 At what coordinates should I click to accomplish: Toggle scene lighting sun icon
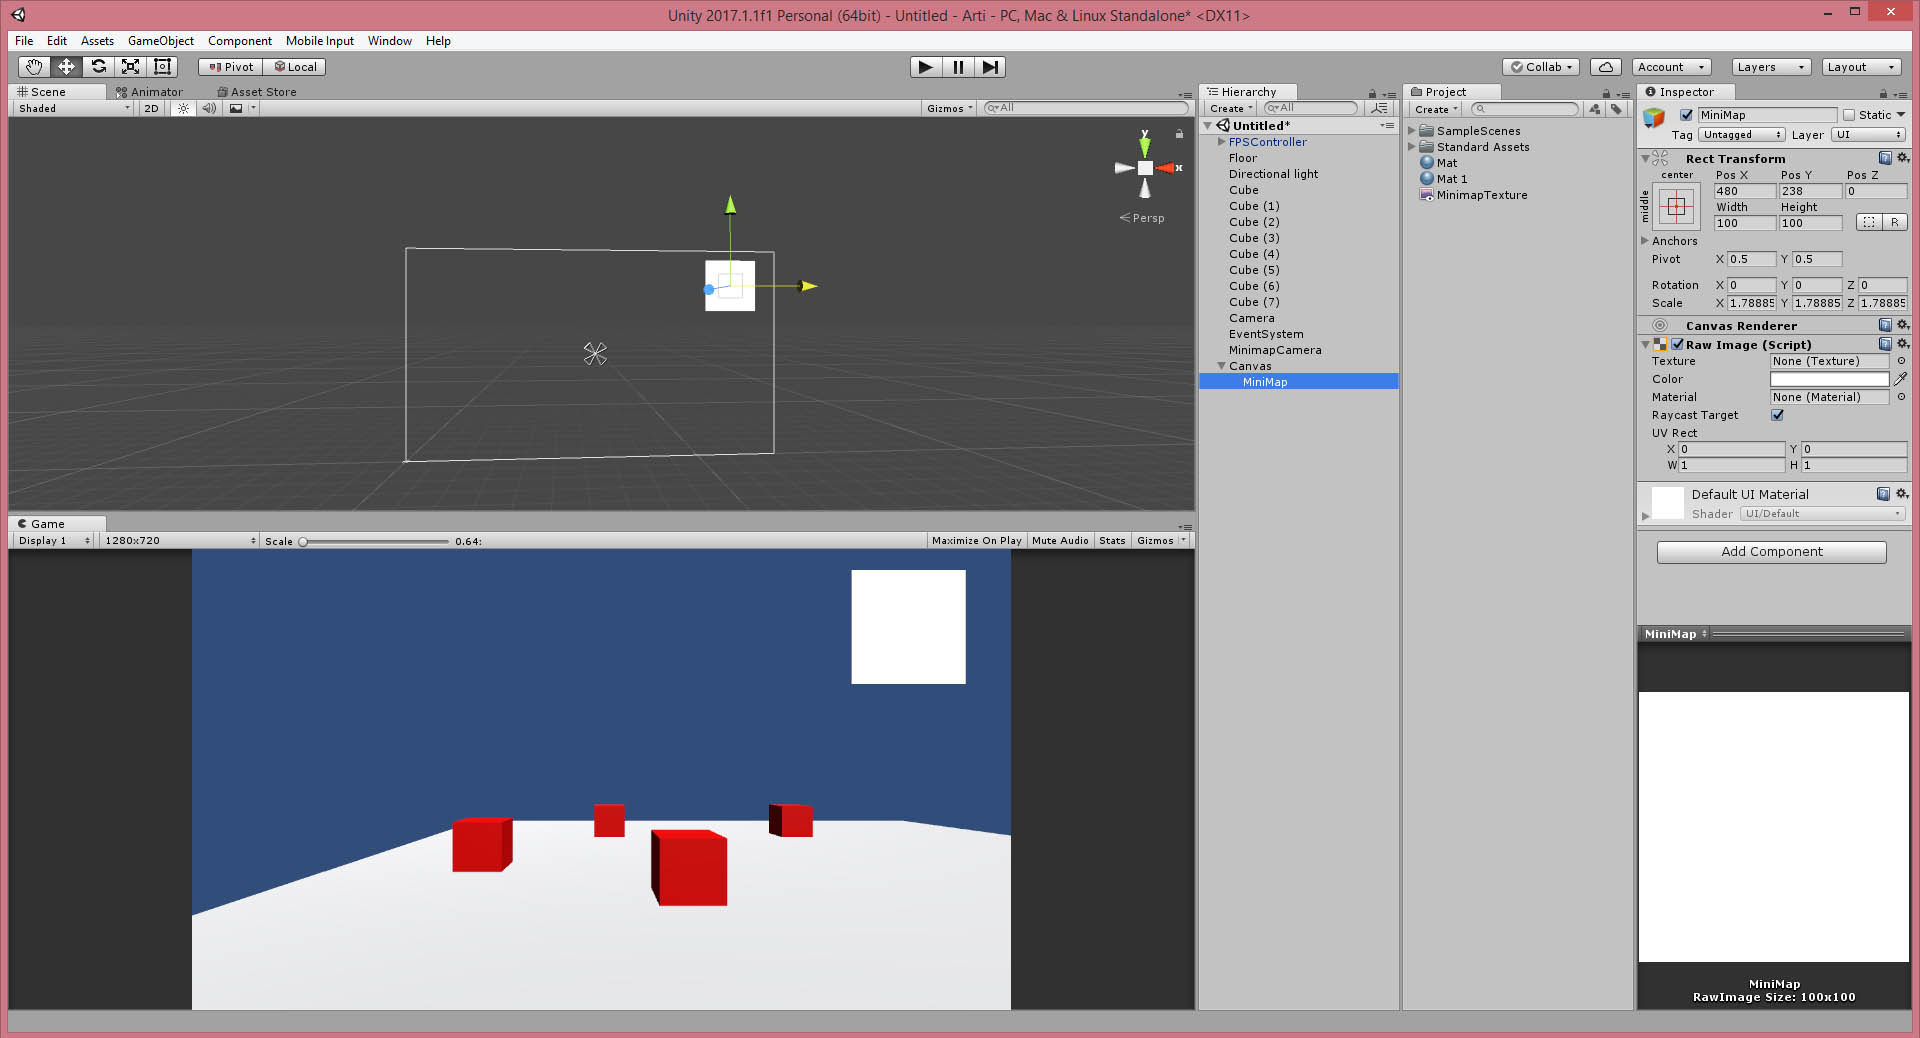(183, 108)
